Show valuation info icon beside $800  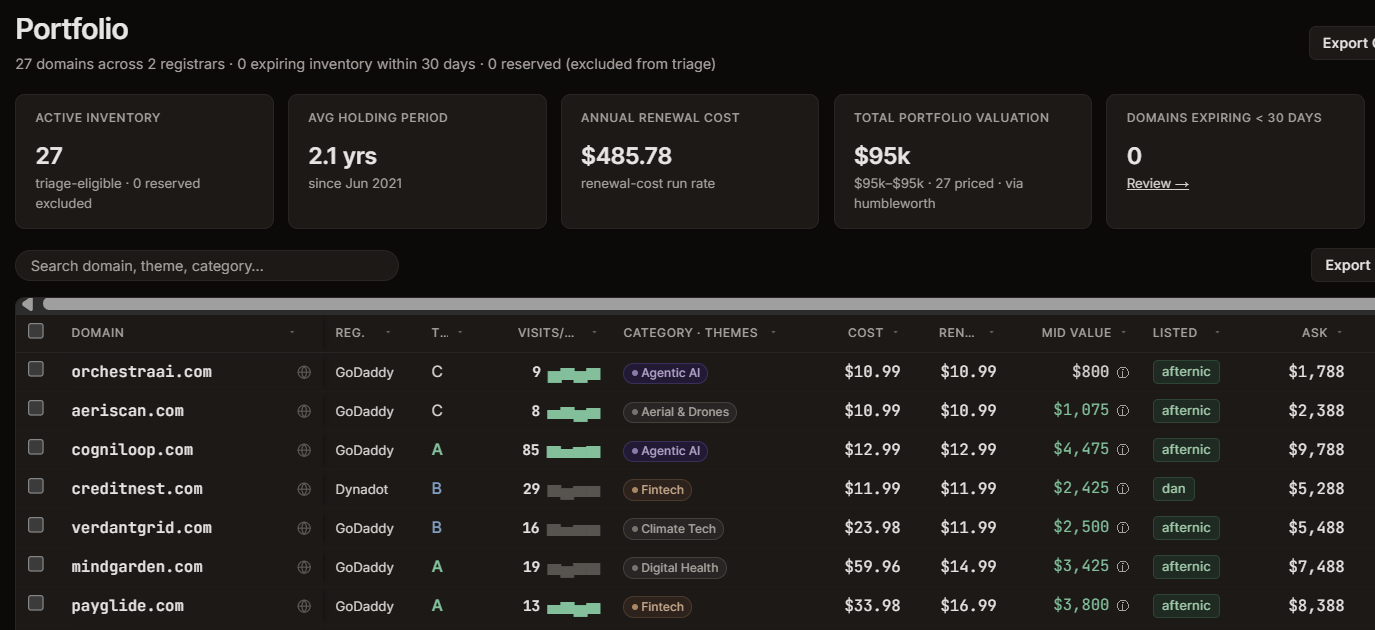[x=1123, y=372]
